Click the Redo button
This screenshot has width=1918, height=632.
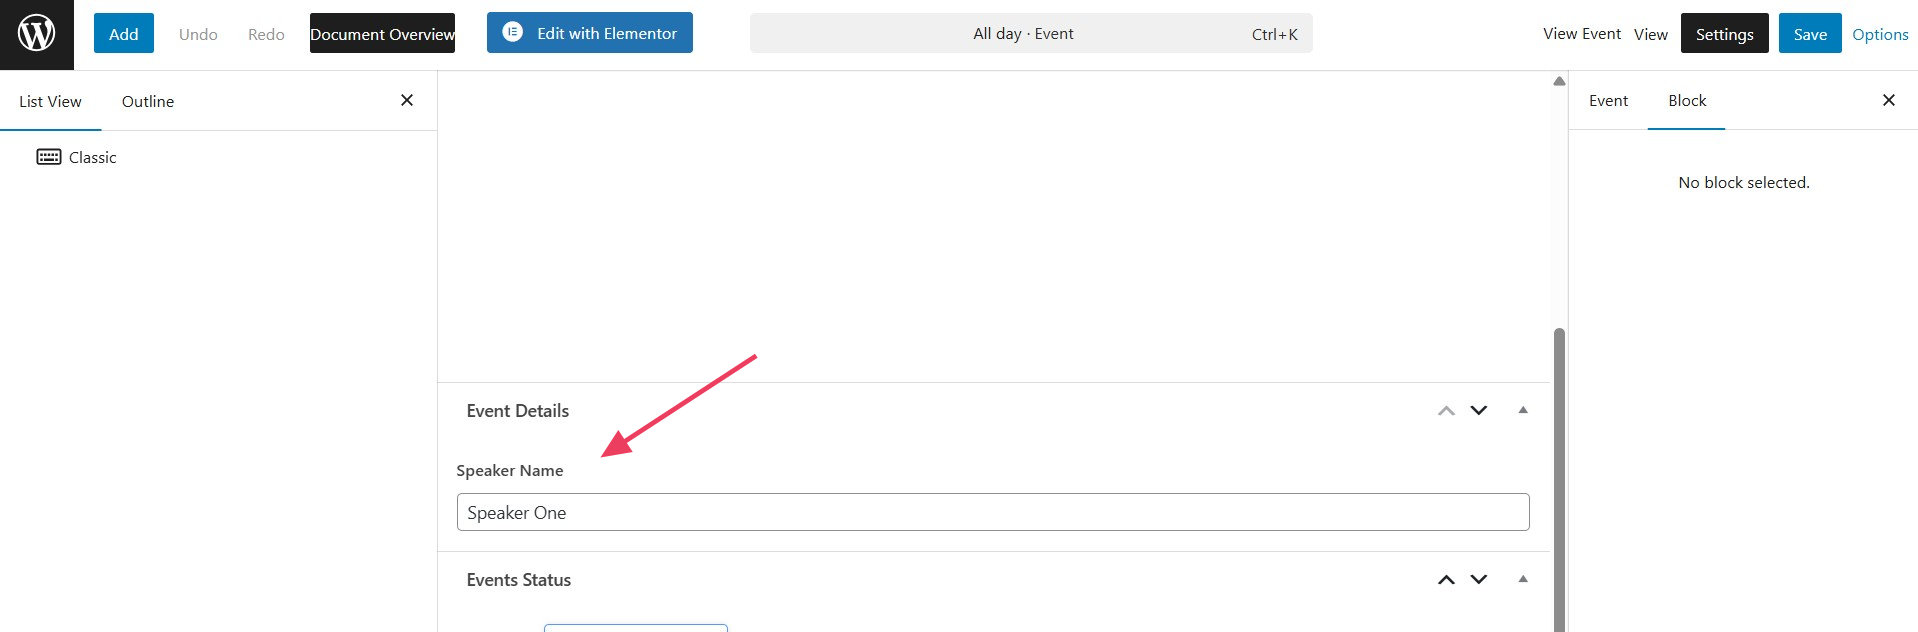click(266, 34)
